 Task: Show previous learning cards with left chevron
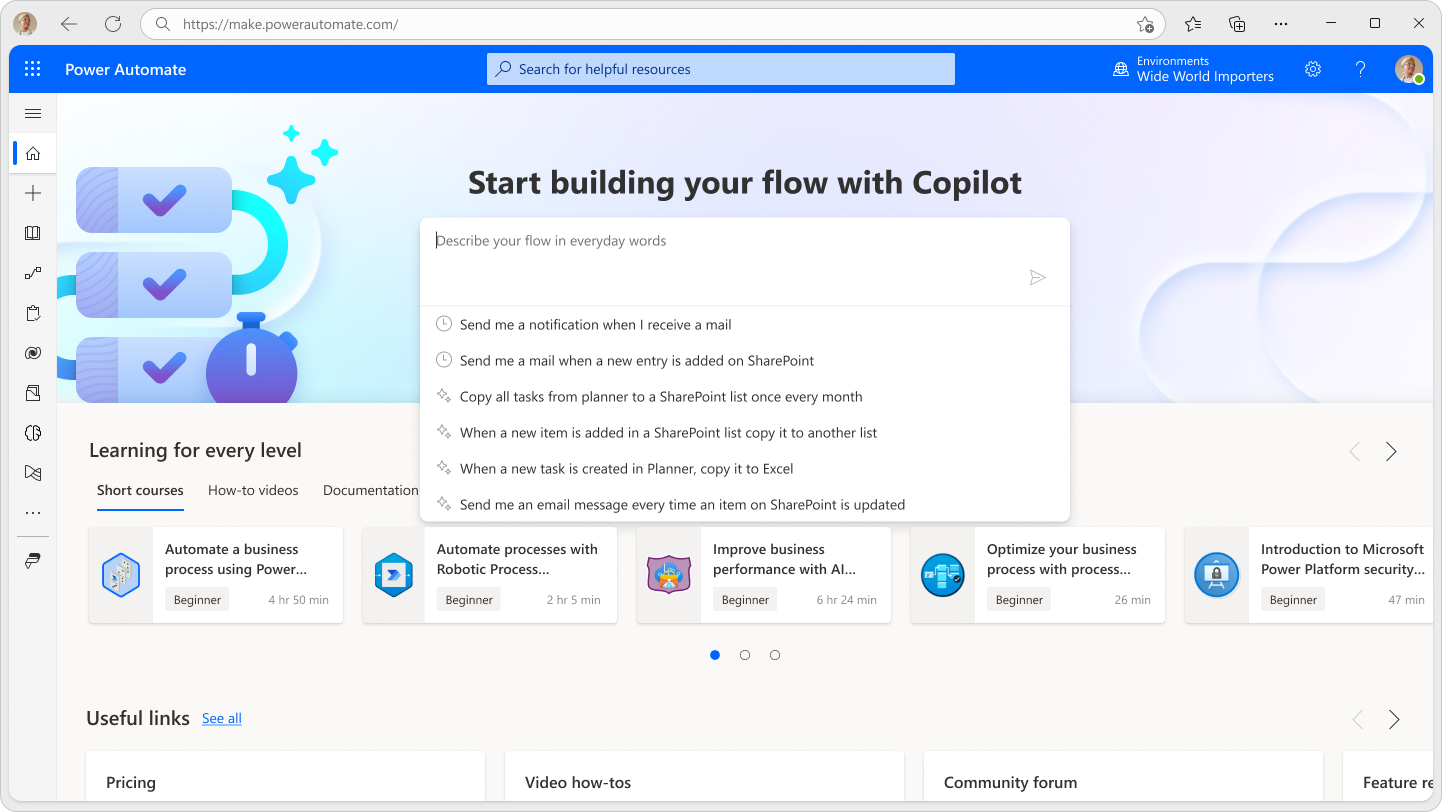coord(1355,452)
